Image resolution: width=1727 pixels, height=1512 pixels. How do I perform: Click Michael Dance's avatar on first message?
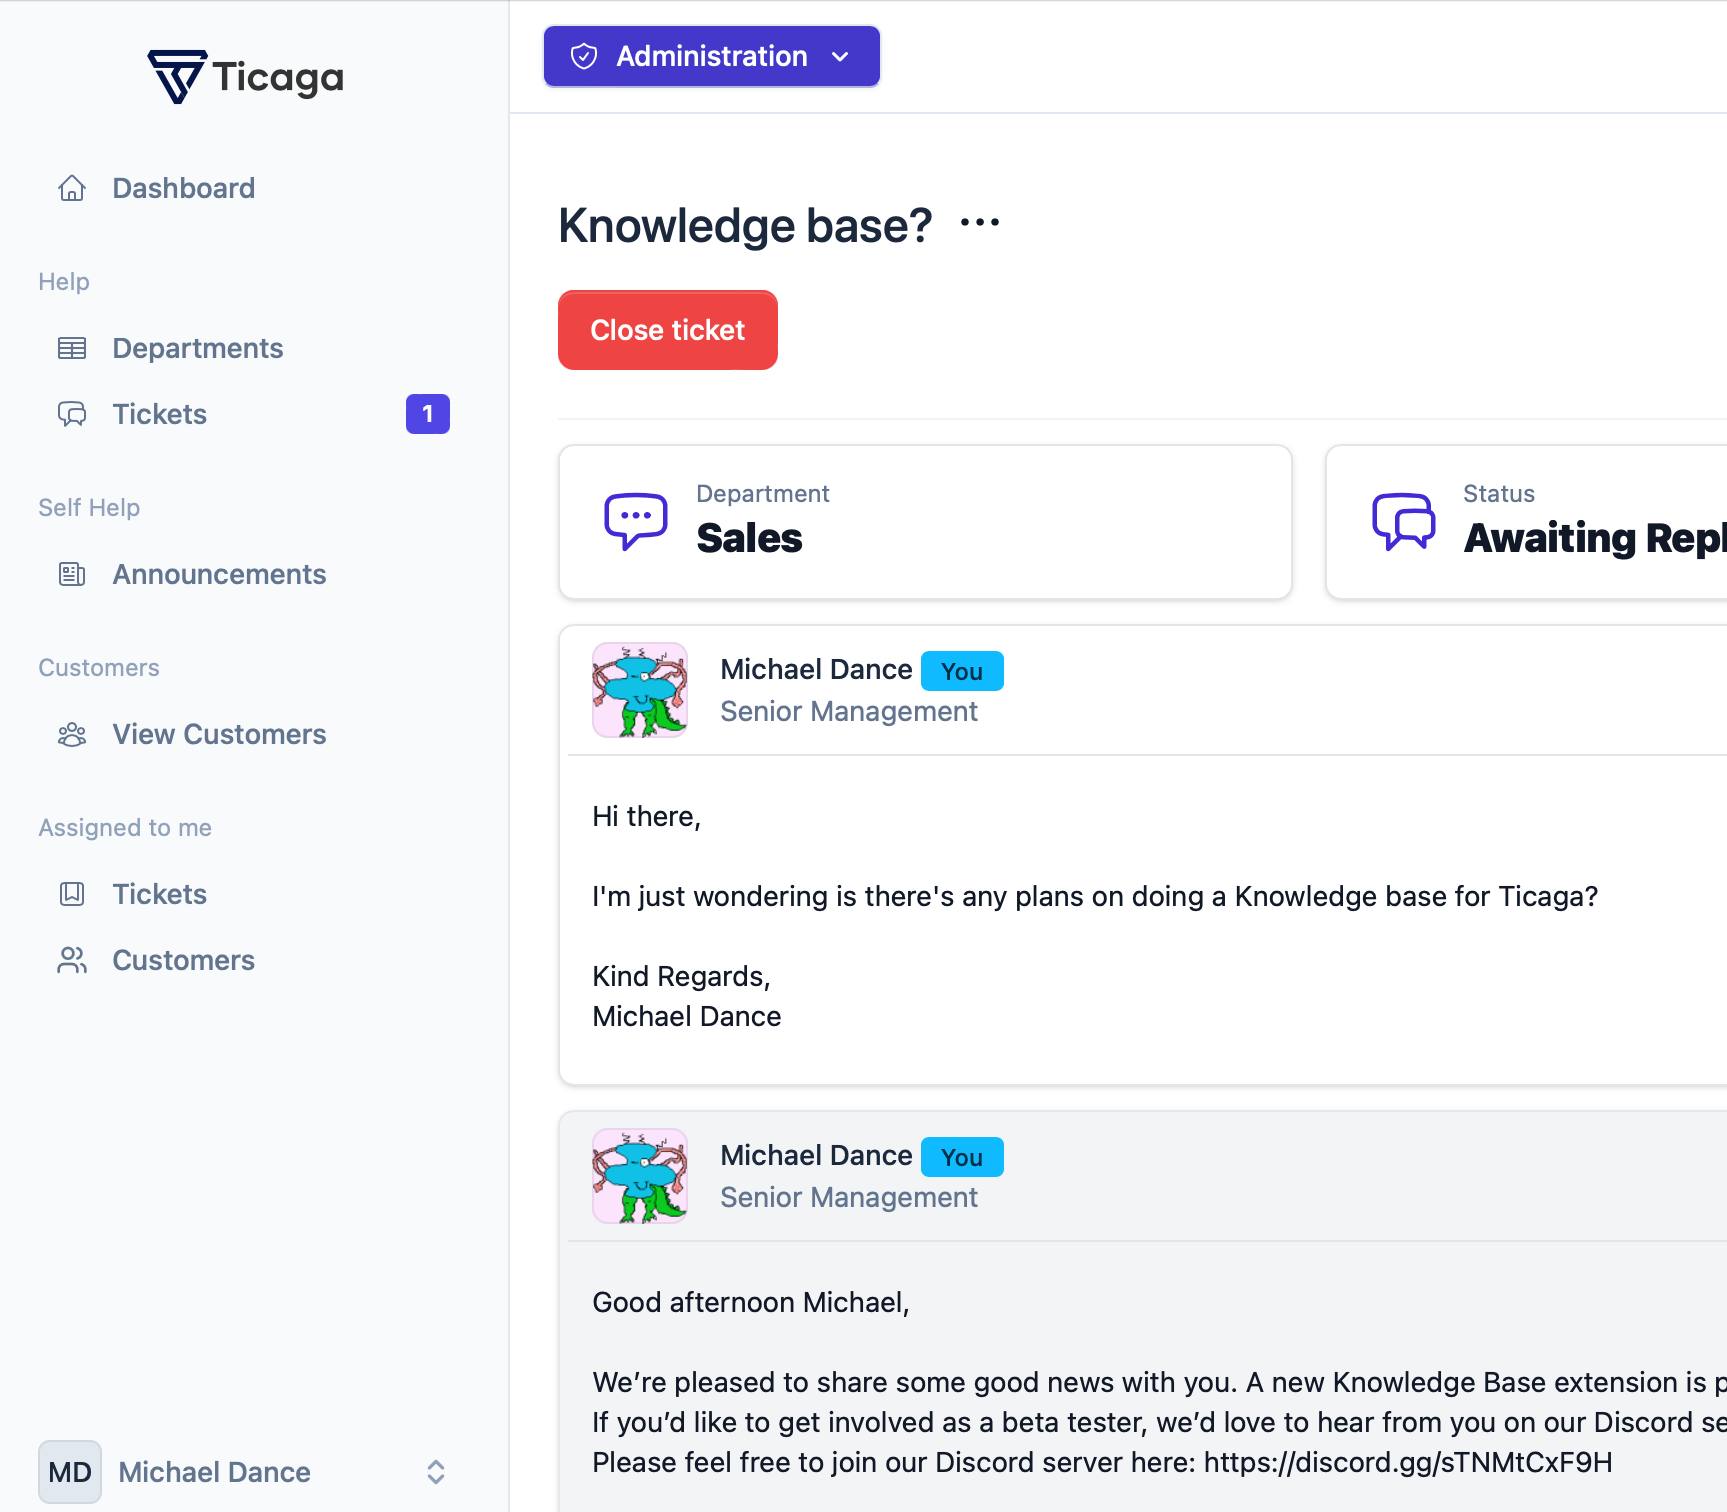(640, 690)
